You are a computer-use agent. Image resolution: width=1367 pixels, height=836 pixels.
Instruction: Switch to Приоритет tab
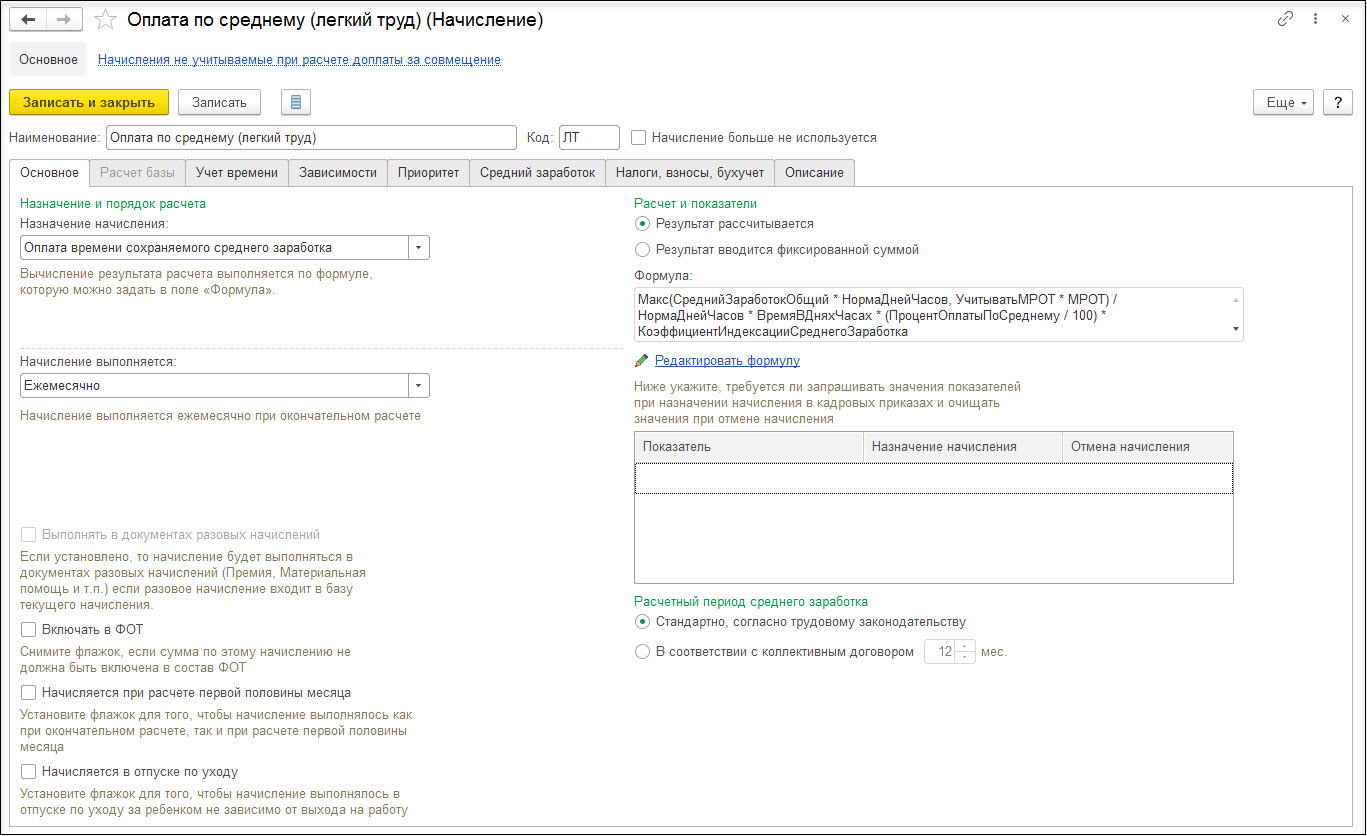tap(428, 173)
